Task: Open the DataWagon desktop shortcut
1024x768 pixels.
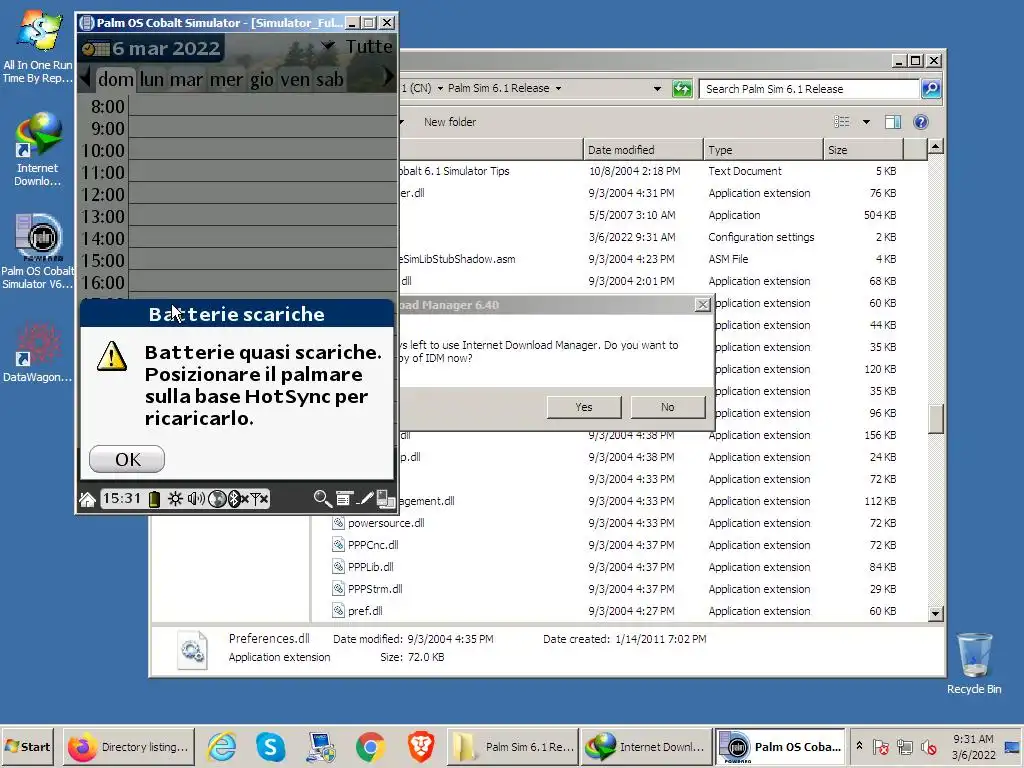Action: coord(38,353)
